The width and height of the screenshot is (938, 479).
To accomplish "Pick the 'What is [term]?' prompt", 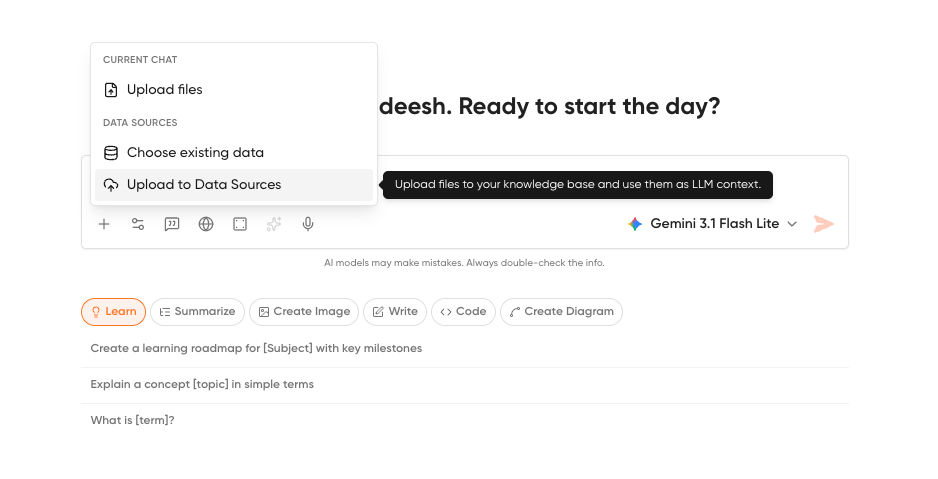I will (x=465, y=420).
